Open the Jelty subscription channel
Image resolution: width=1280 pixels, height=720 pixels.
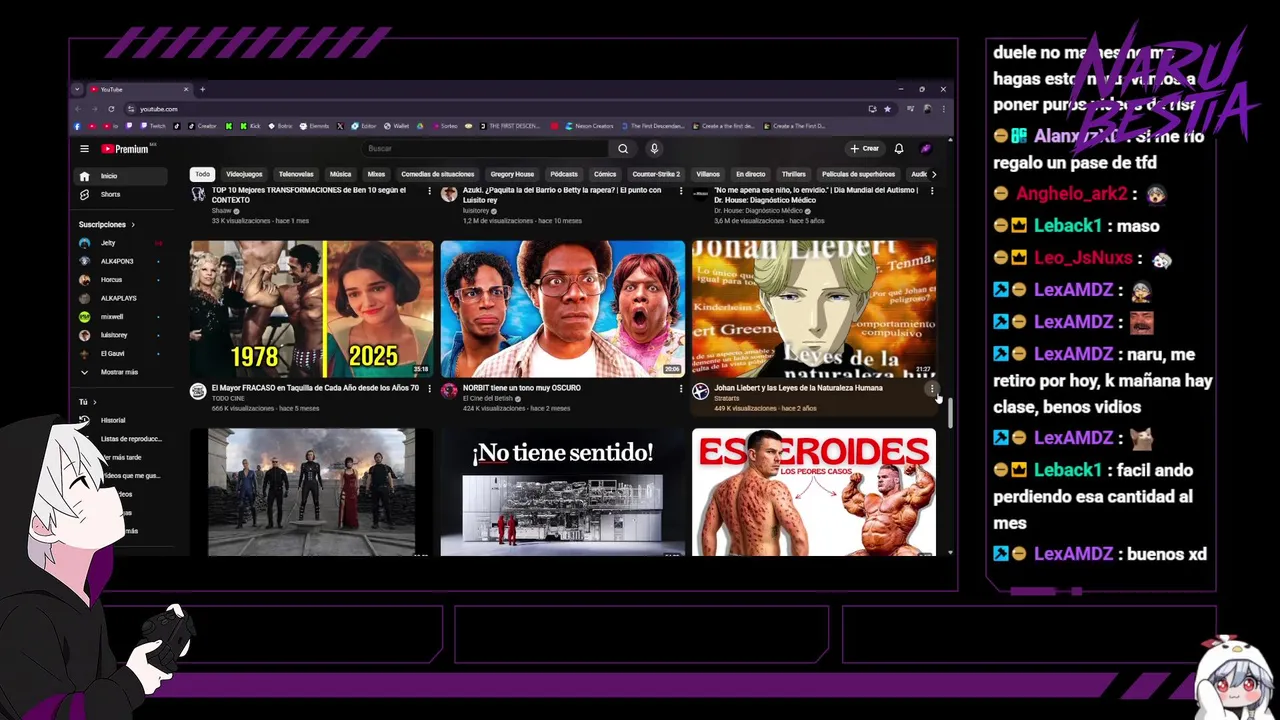coord(121,243)
